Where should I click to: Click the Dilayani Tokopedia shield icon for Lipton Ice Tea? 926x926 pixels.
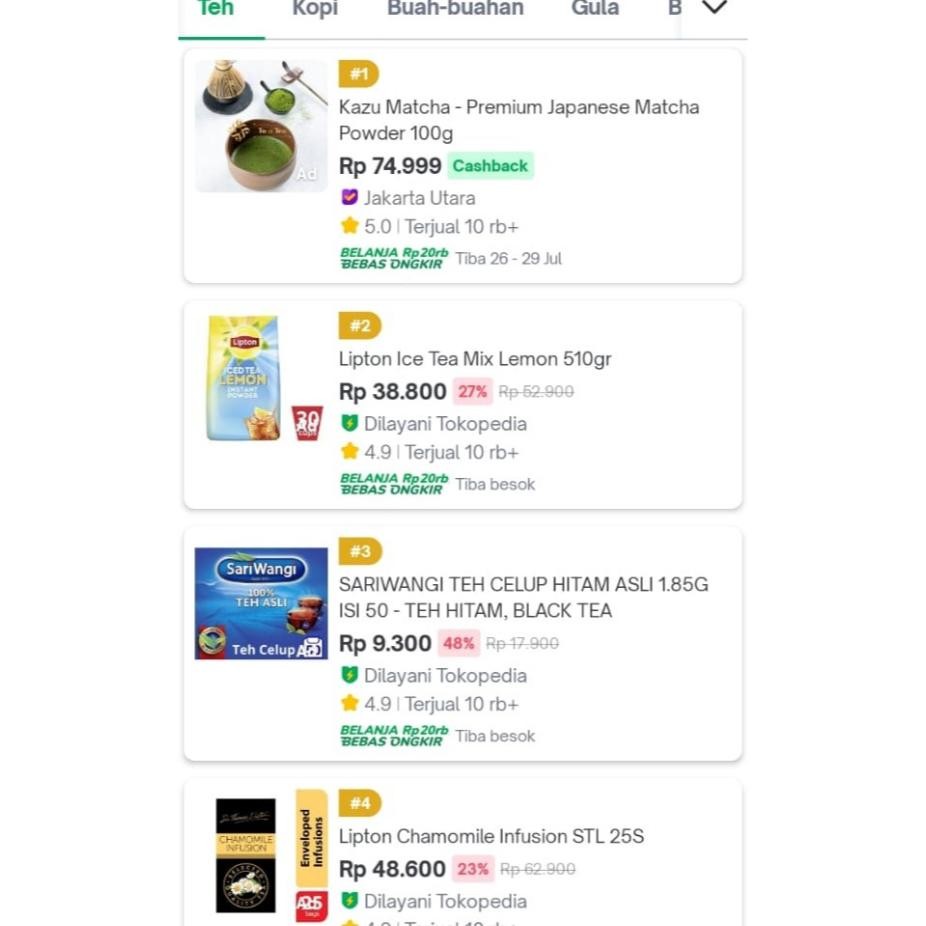point(349,423)
